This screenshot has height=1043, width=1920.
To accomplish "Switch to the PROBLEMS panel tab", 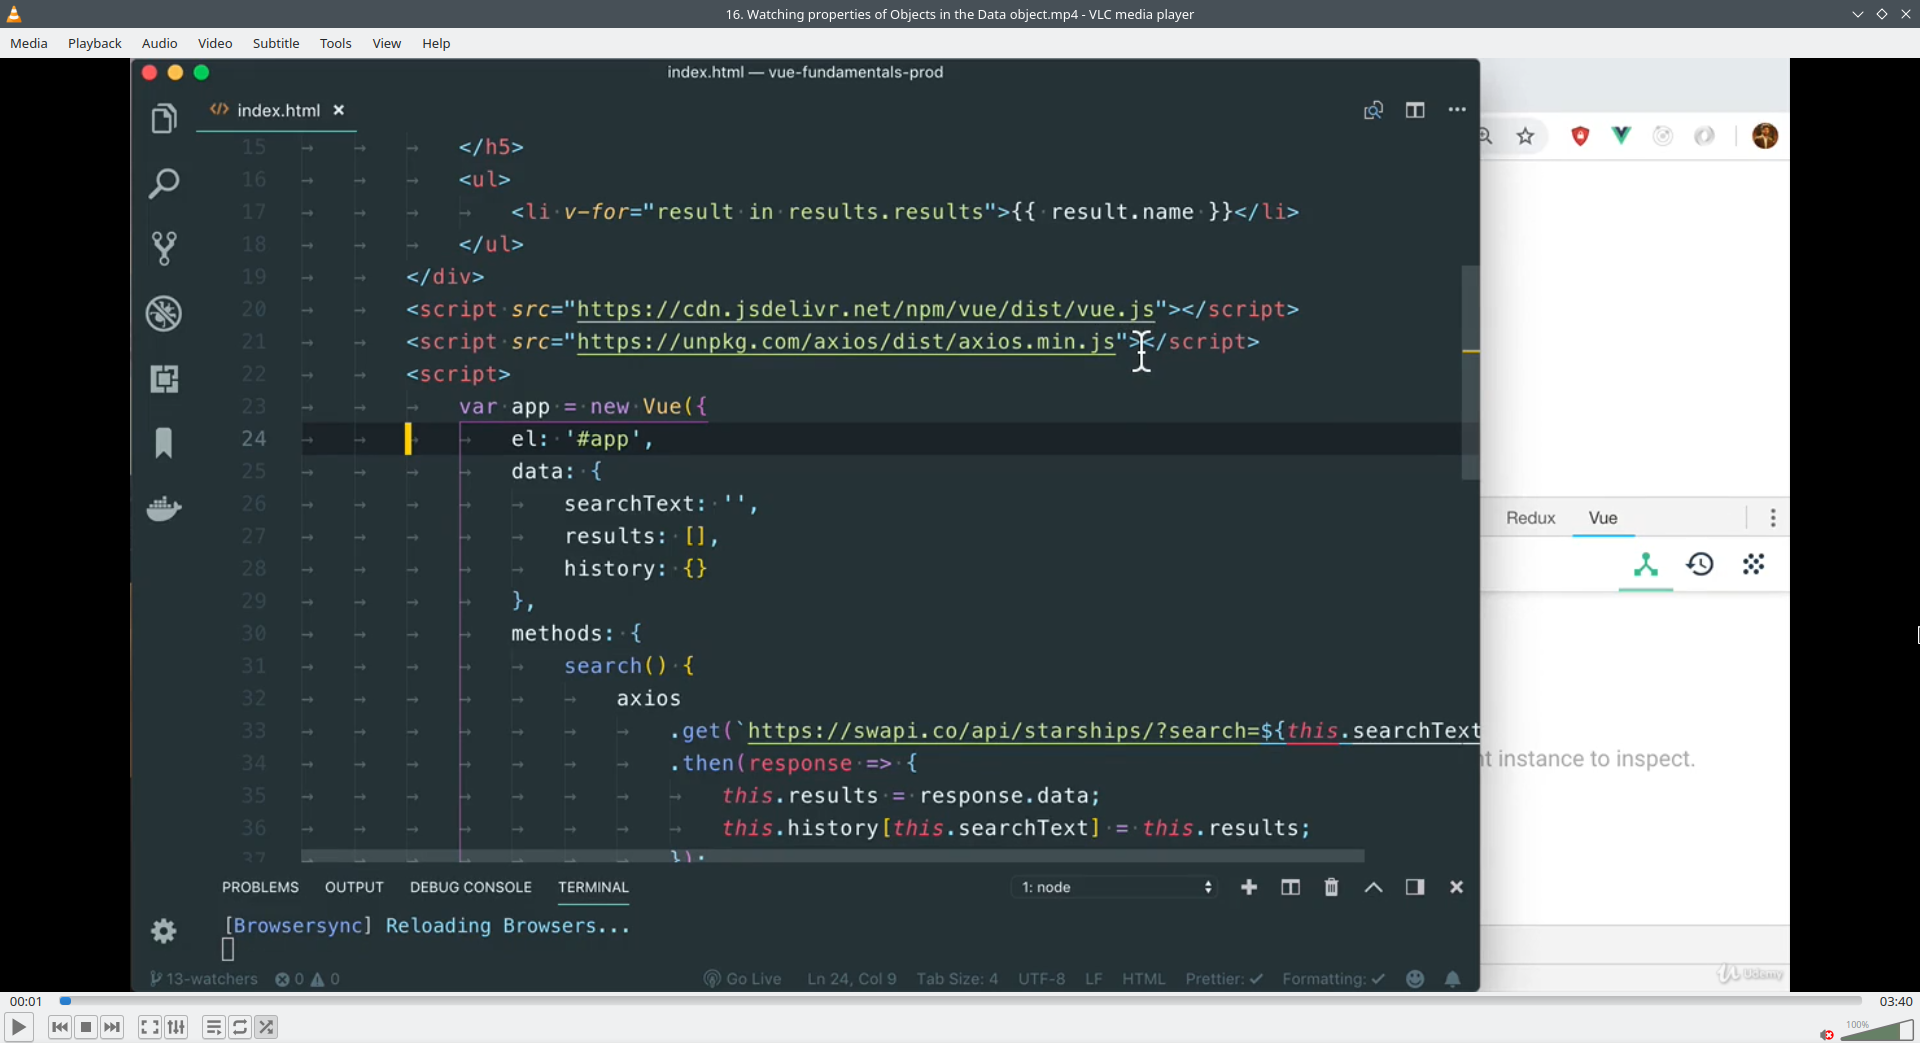I will coord(260,887).
